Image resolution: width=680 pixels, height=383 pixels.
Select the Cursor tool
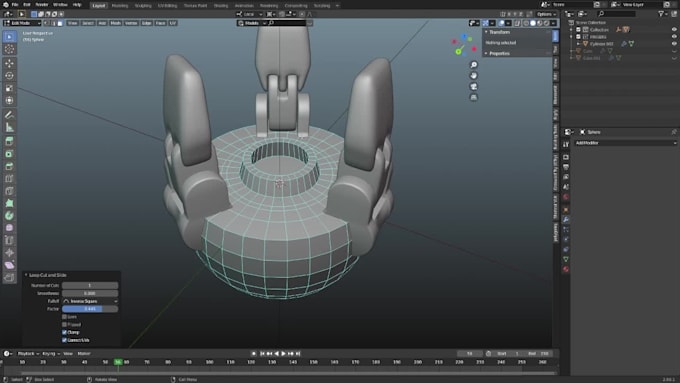pos(10,49)
